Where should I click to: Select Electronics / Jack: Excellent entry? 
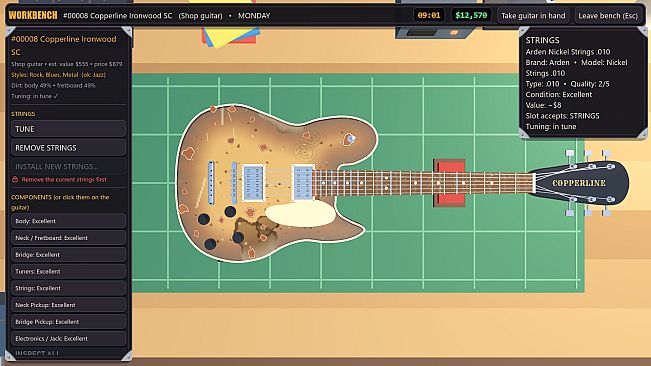[68, 339]
